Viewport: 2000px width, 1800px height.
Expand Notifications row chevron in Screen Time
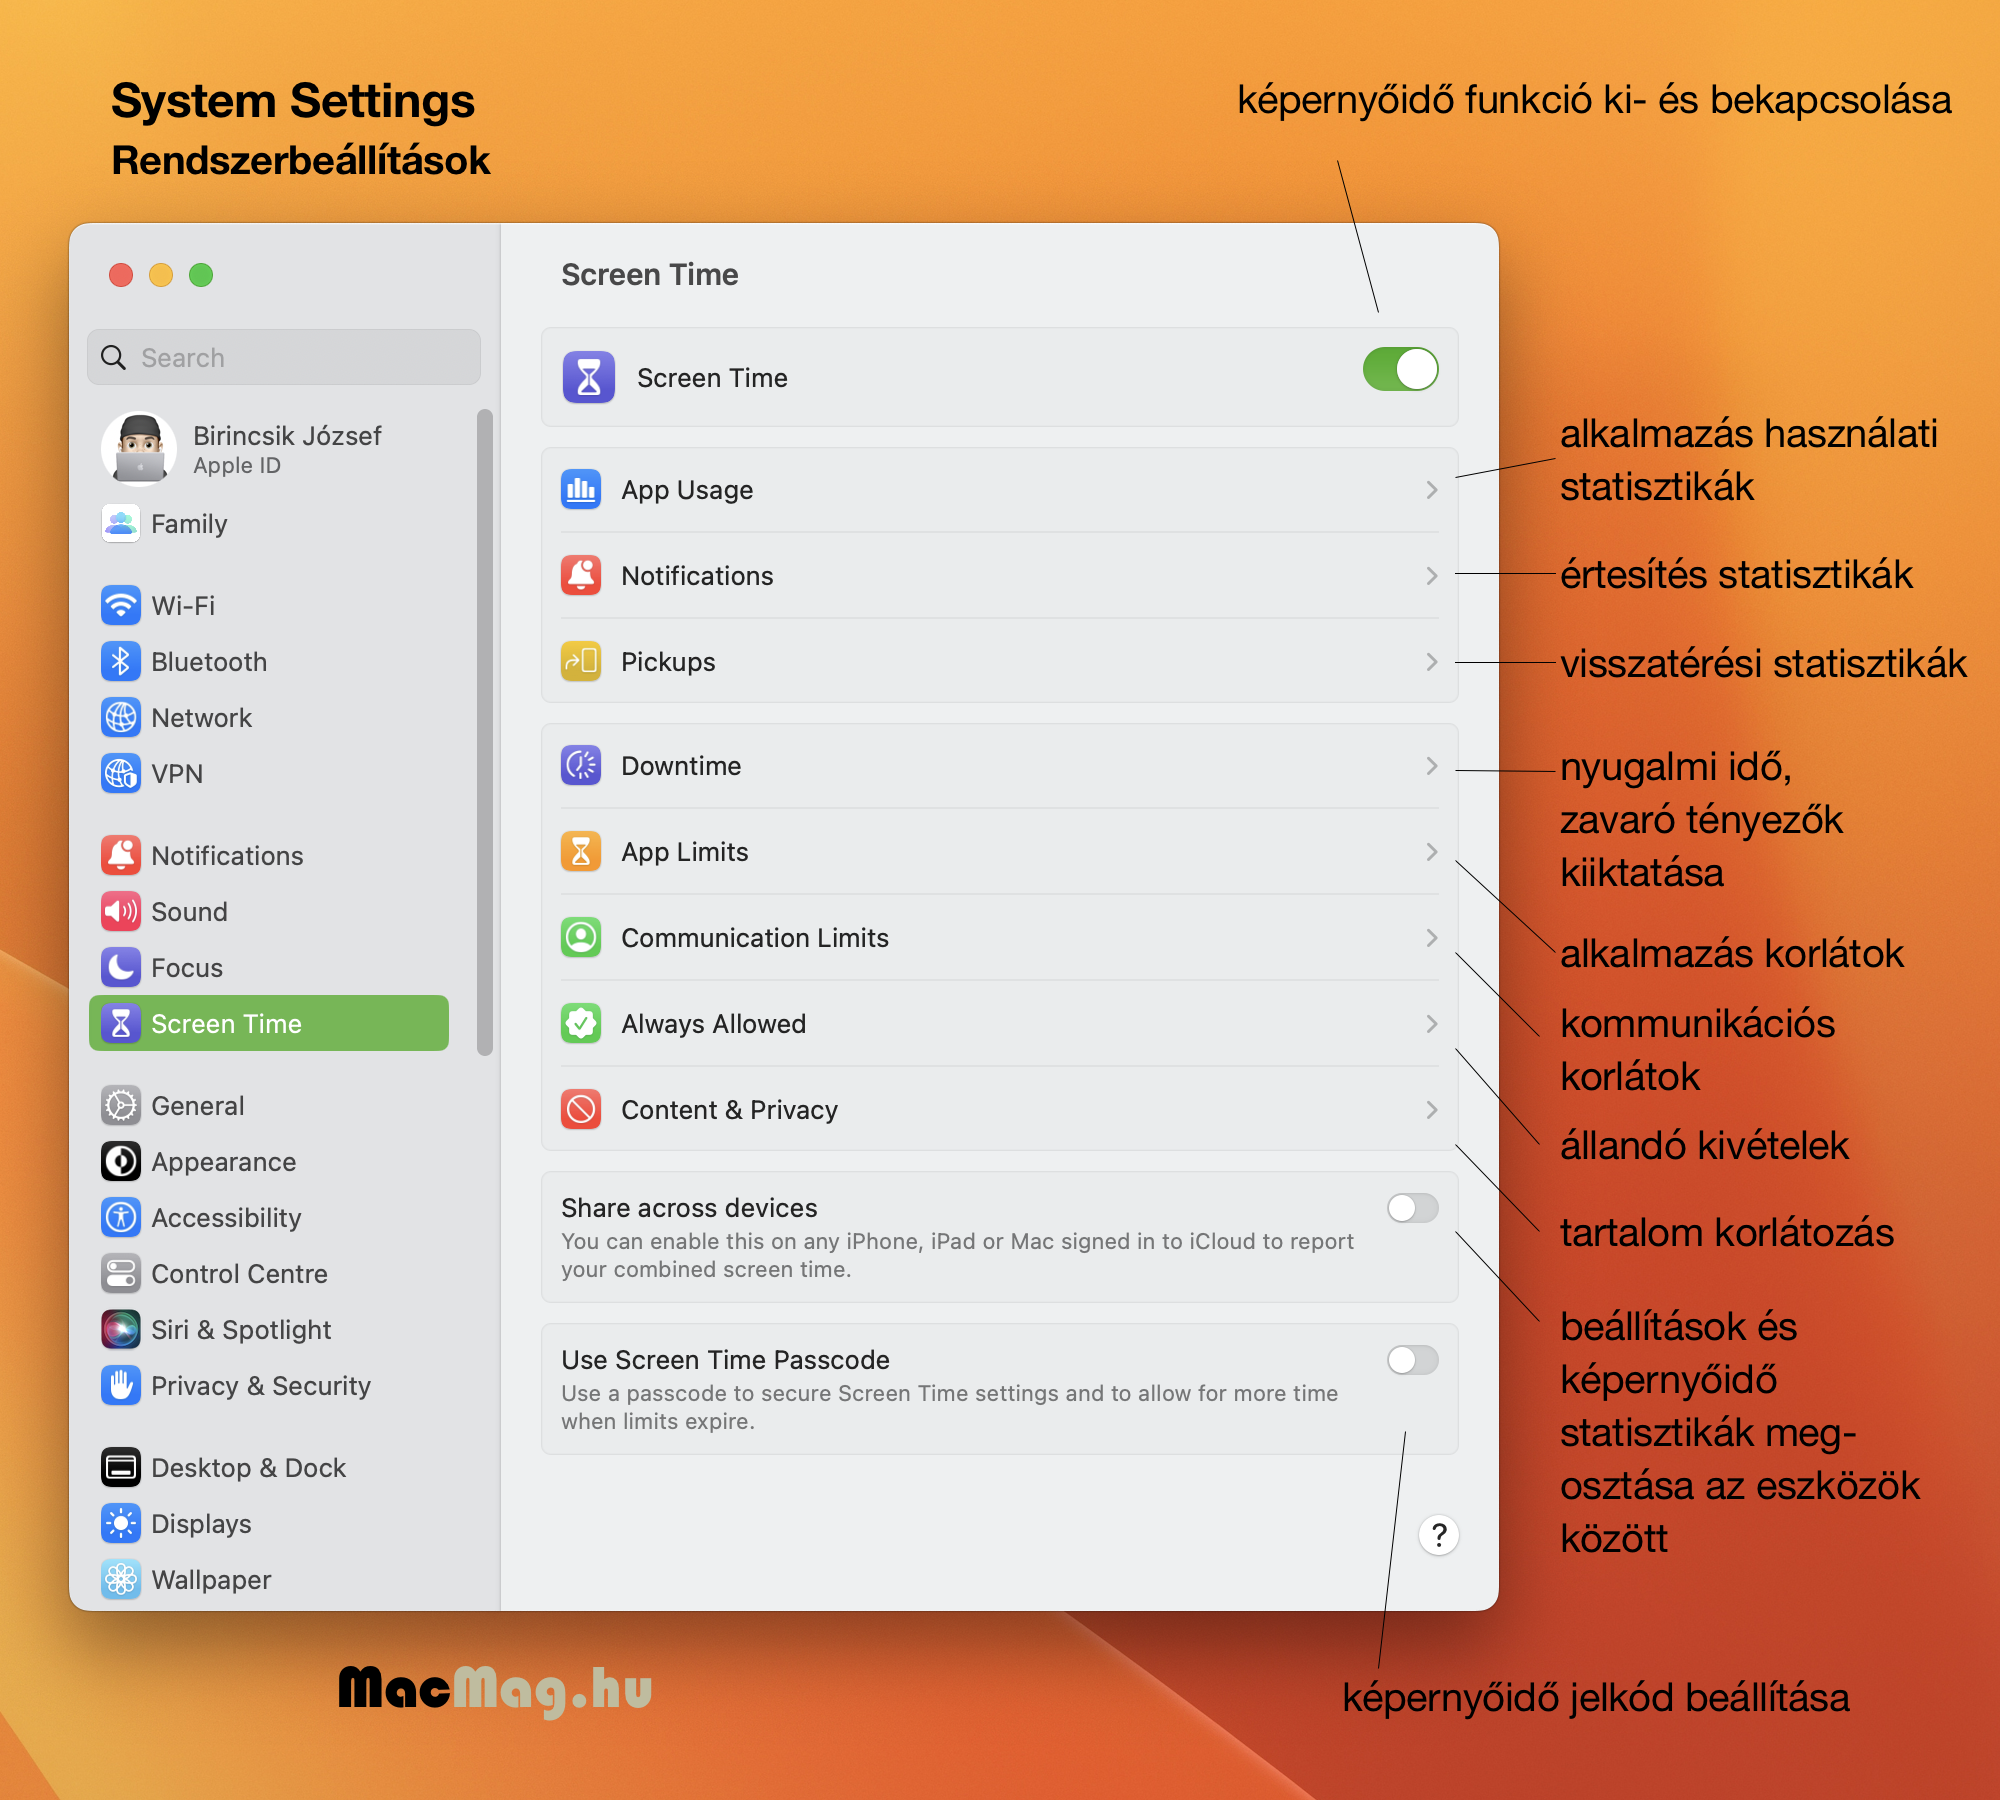1432,576
